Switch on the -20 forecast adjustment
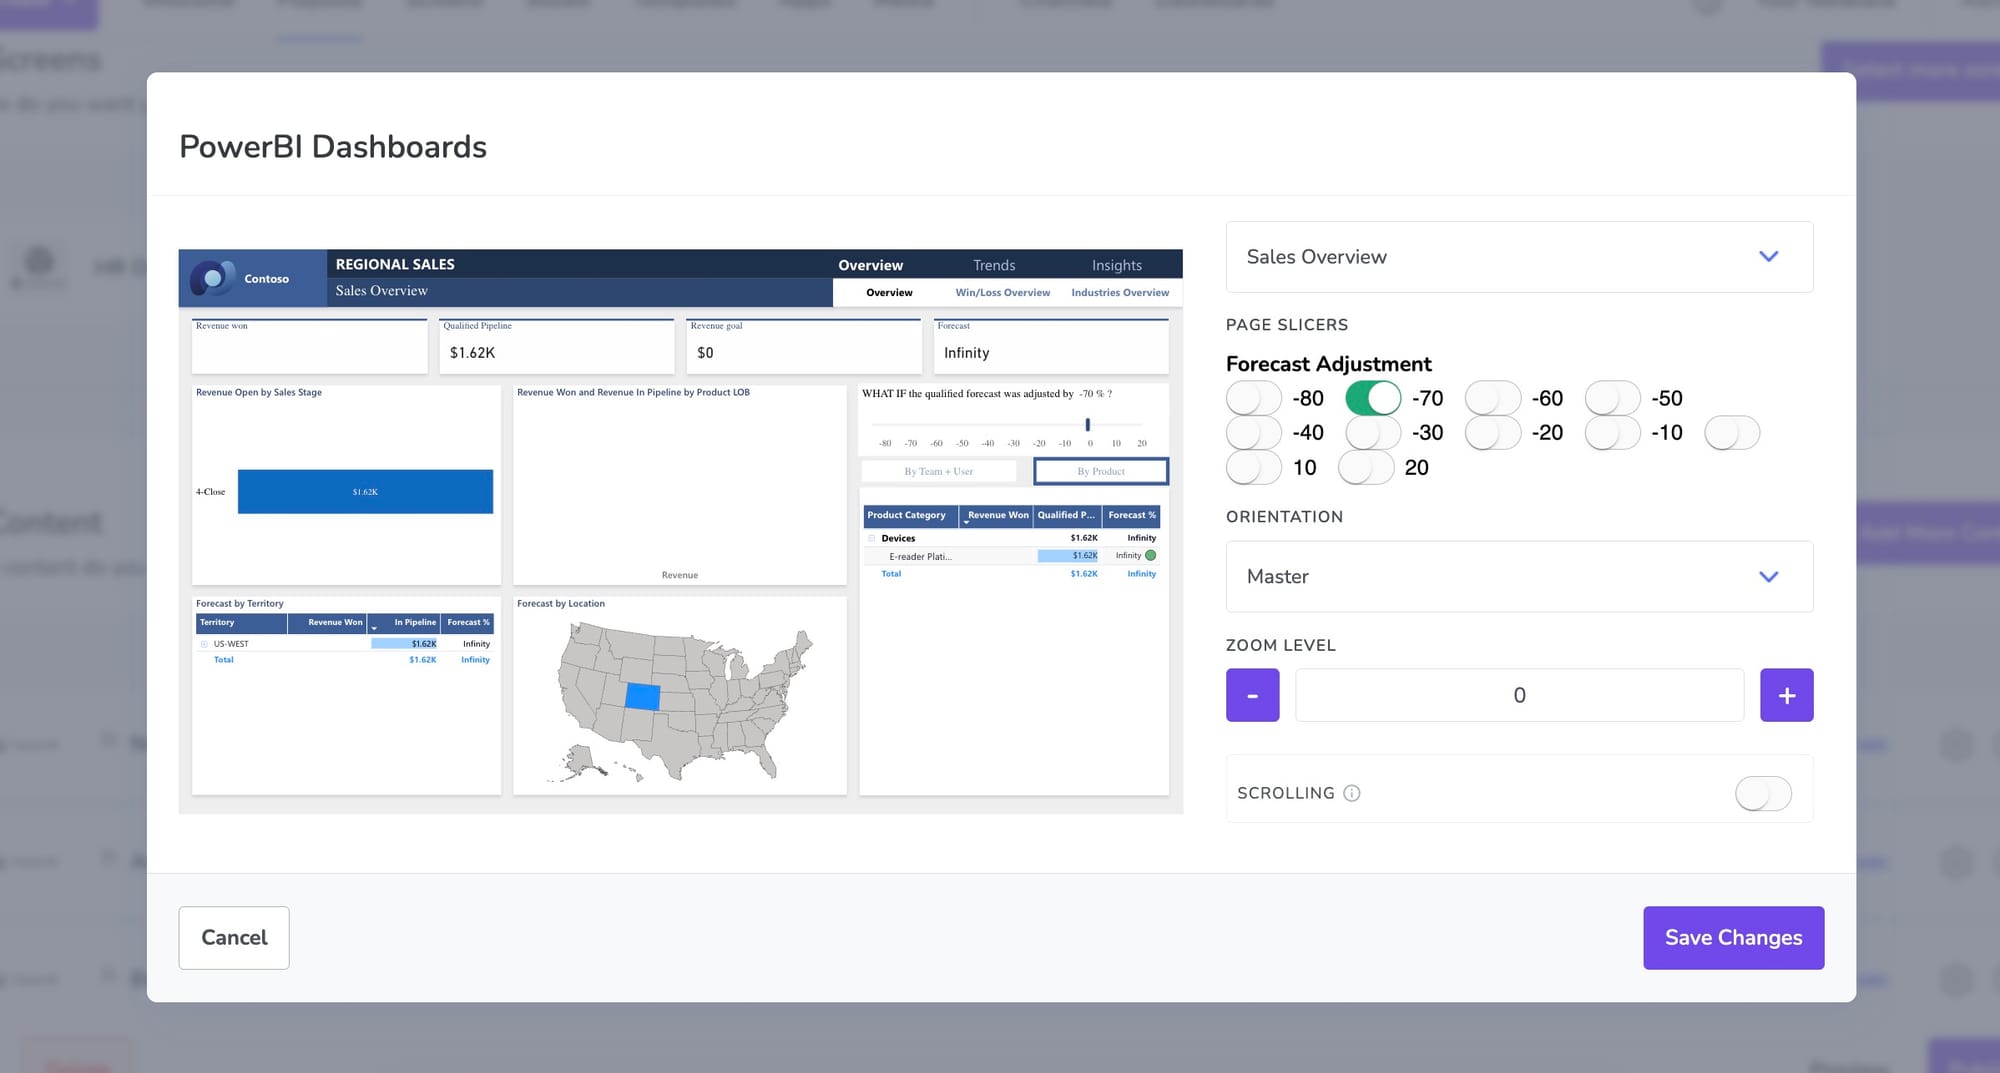Viewport: 2000px width, 1073px height. tap(1493, 433)
